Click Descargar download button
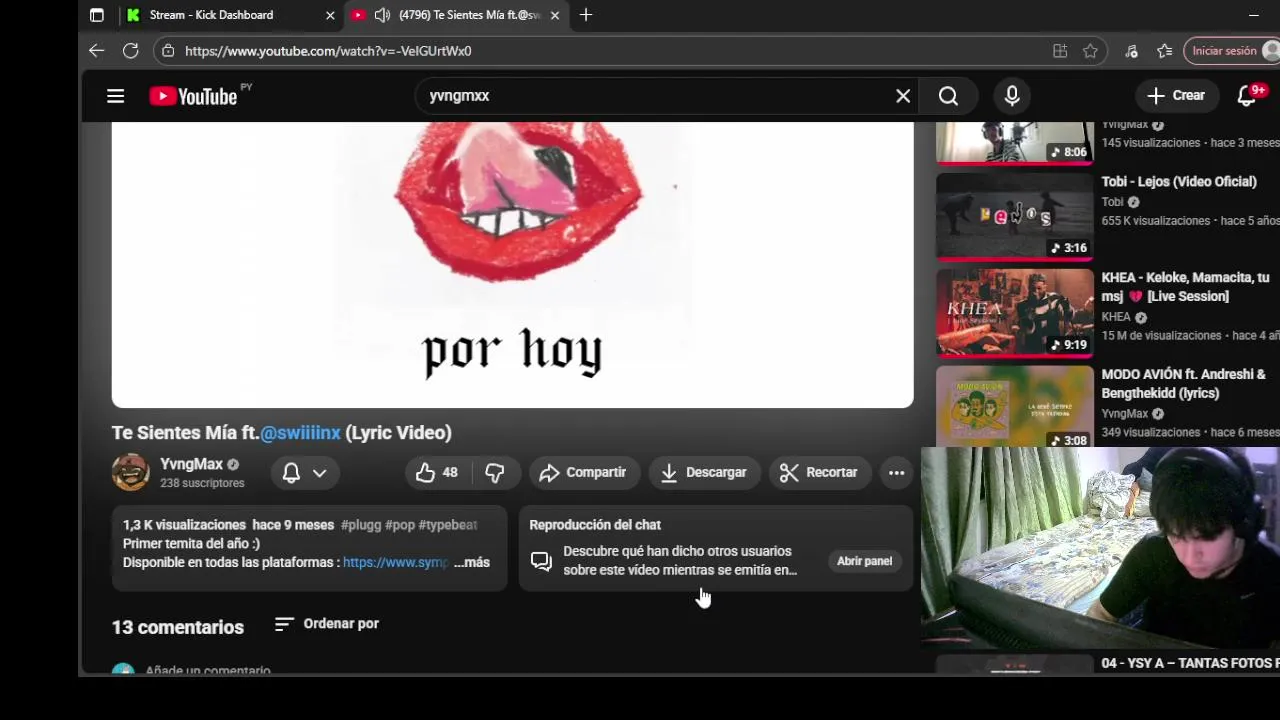 click(704, 473)
